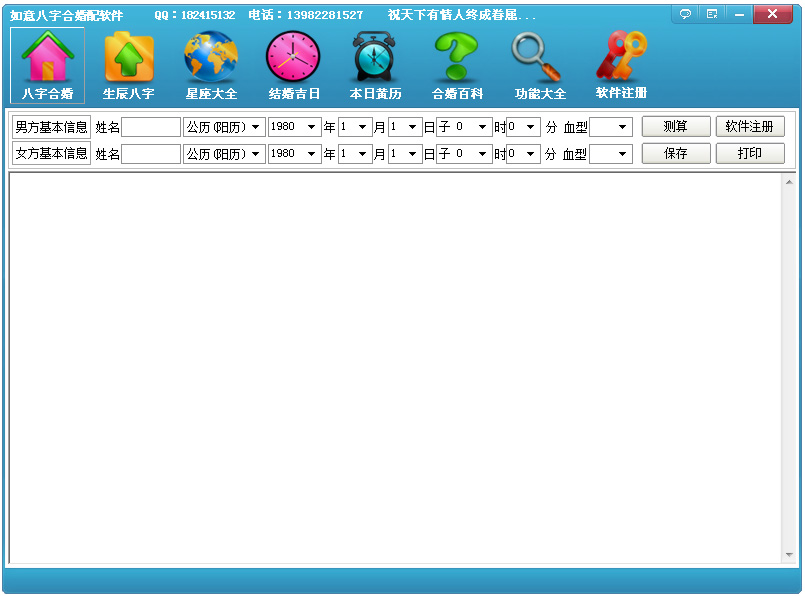Click the title bar chat bubble icon

pyautogui.click(x=685, y=14)
